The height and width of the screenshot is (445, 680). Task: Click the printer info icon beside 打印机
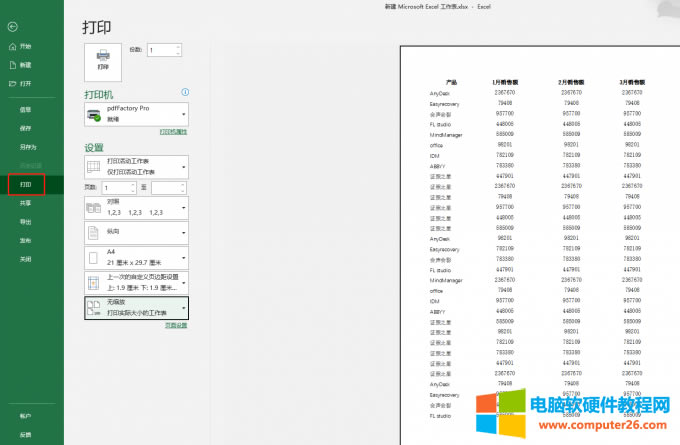[x=183, y=94]
